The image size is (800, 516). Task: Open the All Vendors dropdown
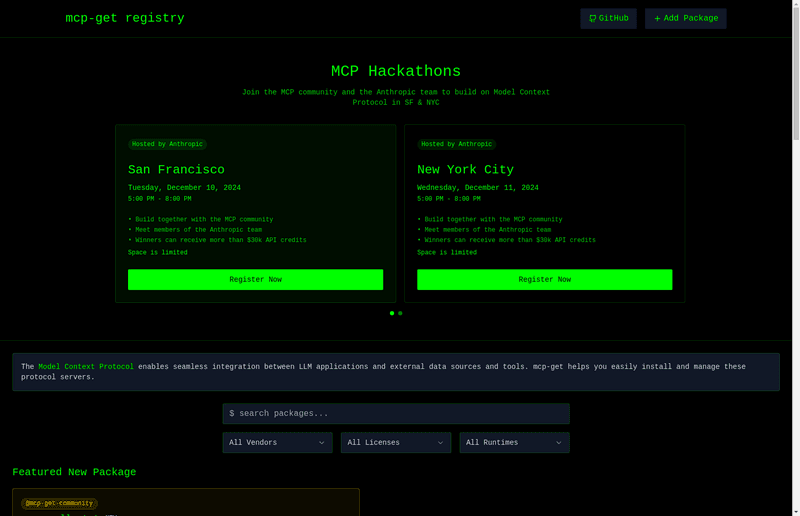point(278,443)
